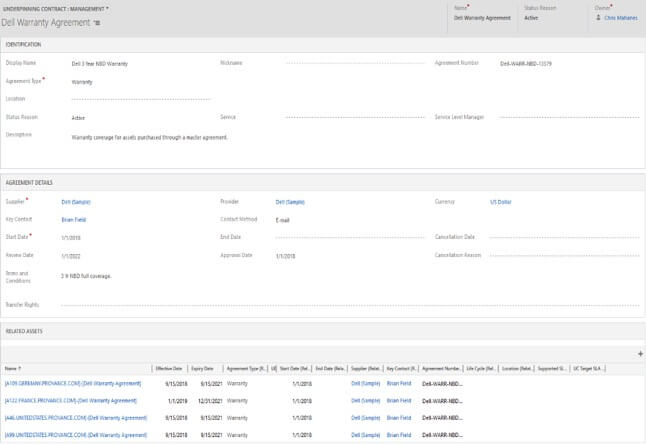Sort grid by Start Date (Rel.) column header
646x444 pixels.
(x=295, y=369)
